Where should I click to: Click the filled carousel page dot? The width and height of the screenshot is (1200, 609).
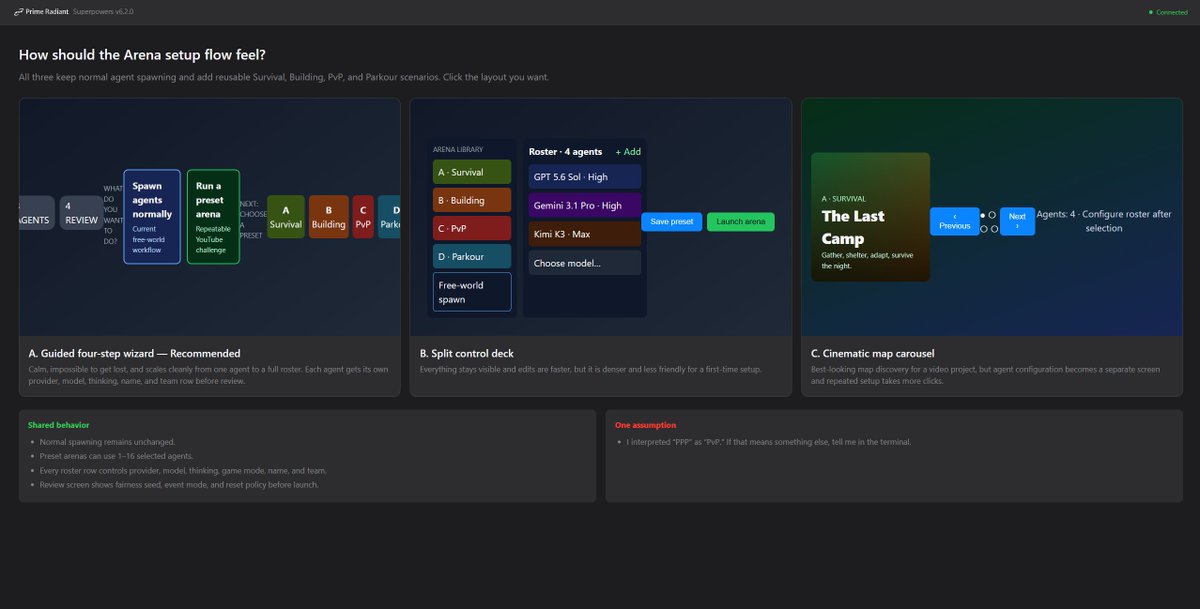point(983,215)
